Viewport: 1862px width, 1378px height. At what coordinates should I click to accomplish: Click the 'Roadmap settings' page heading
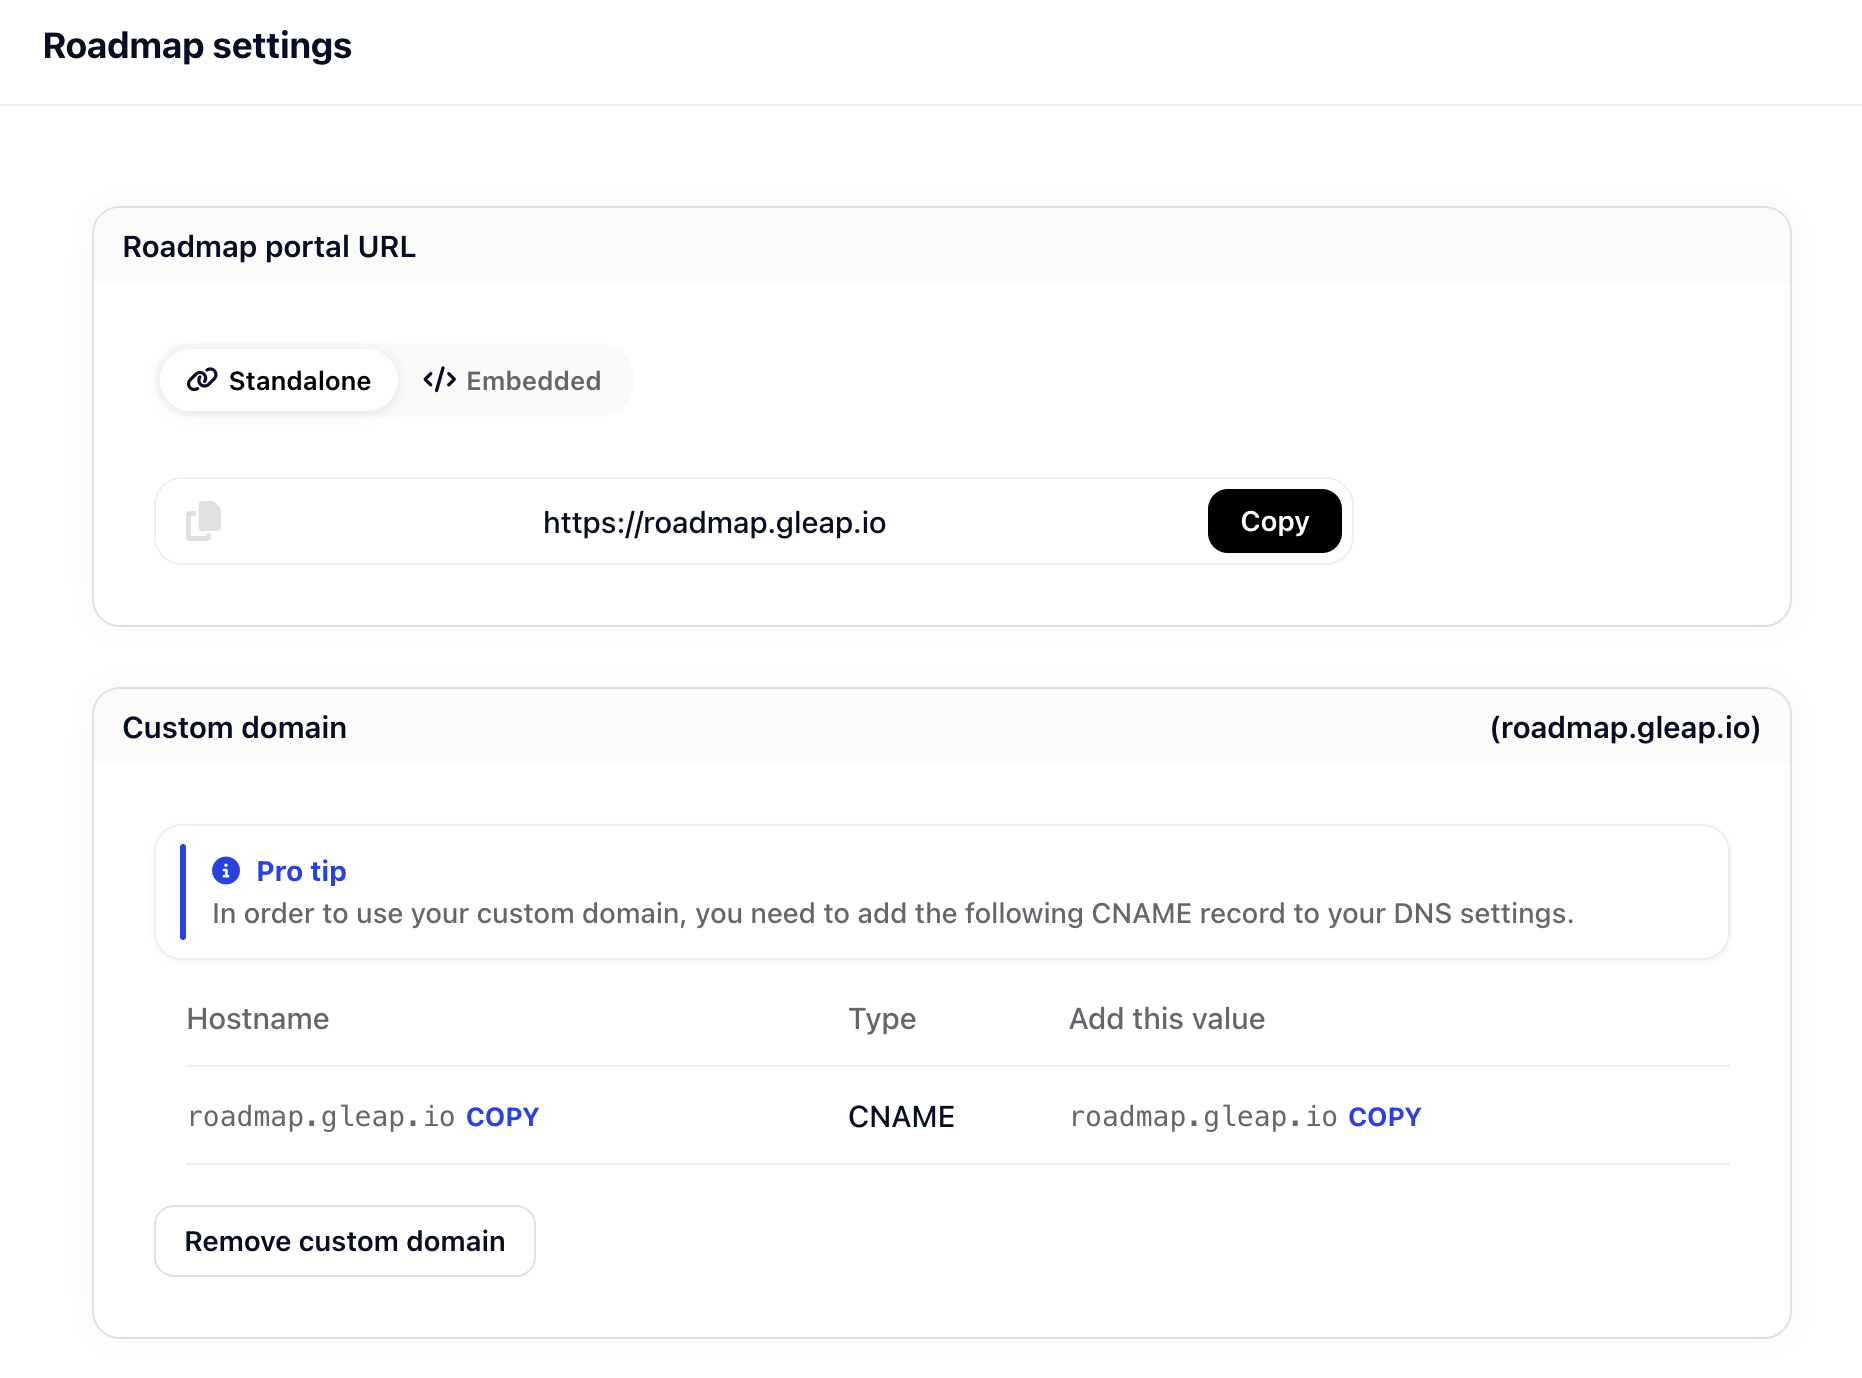tap(197, 46)
